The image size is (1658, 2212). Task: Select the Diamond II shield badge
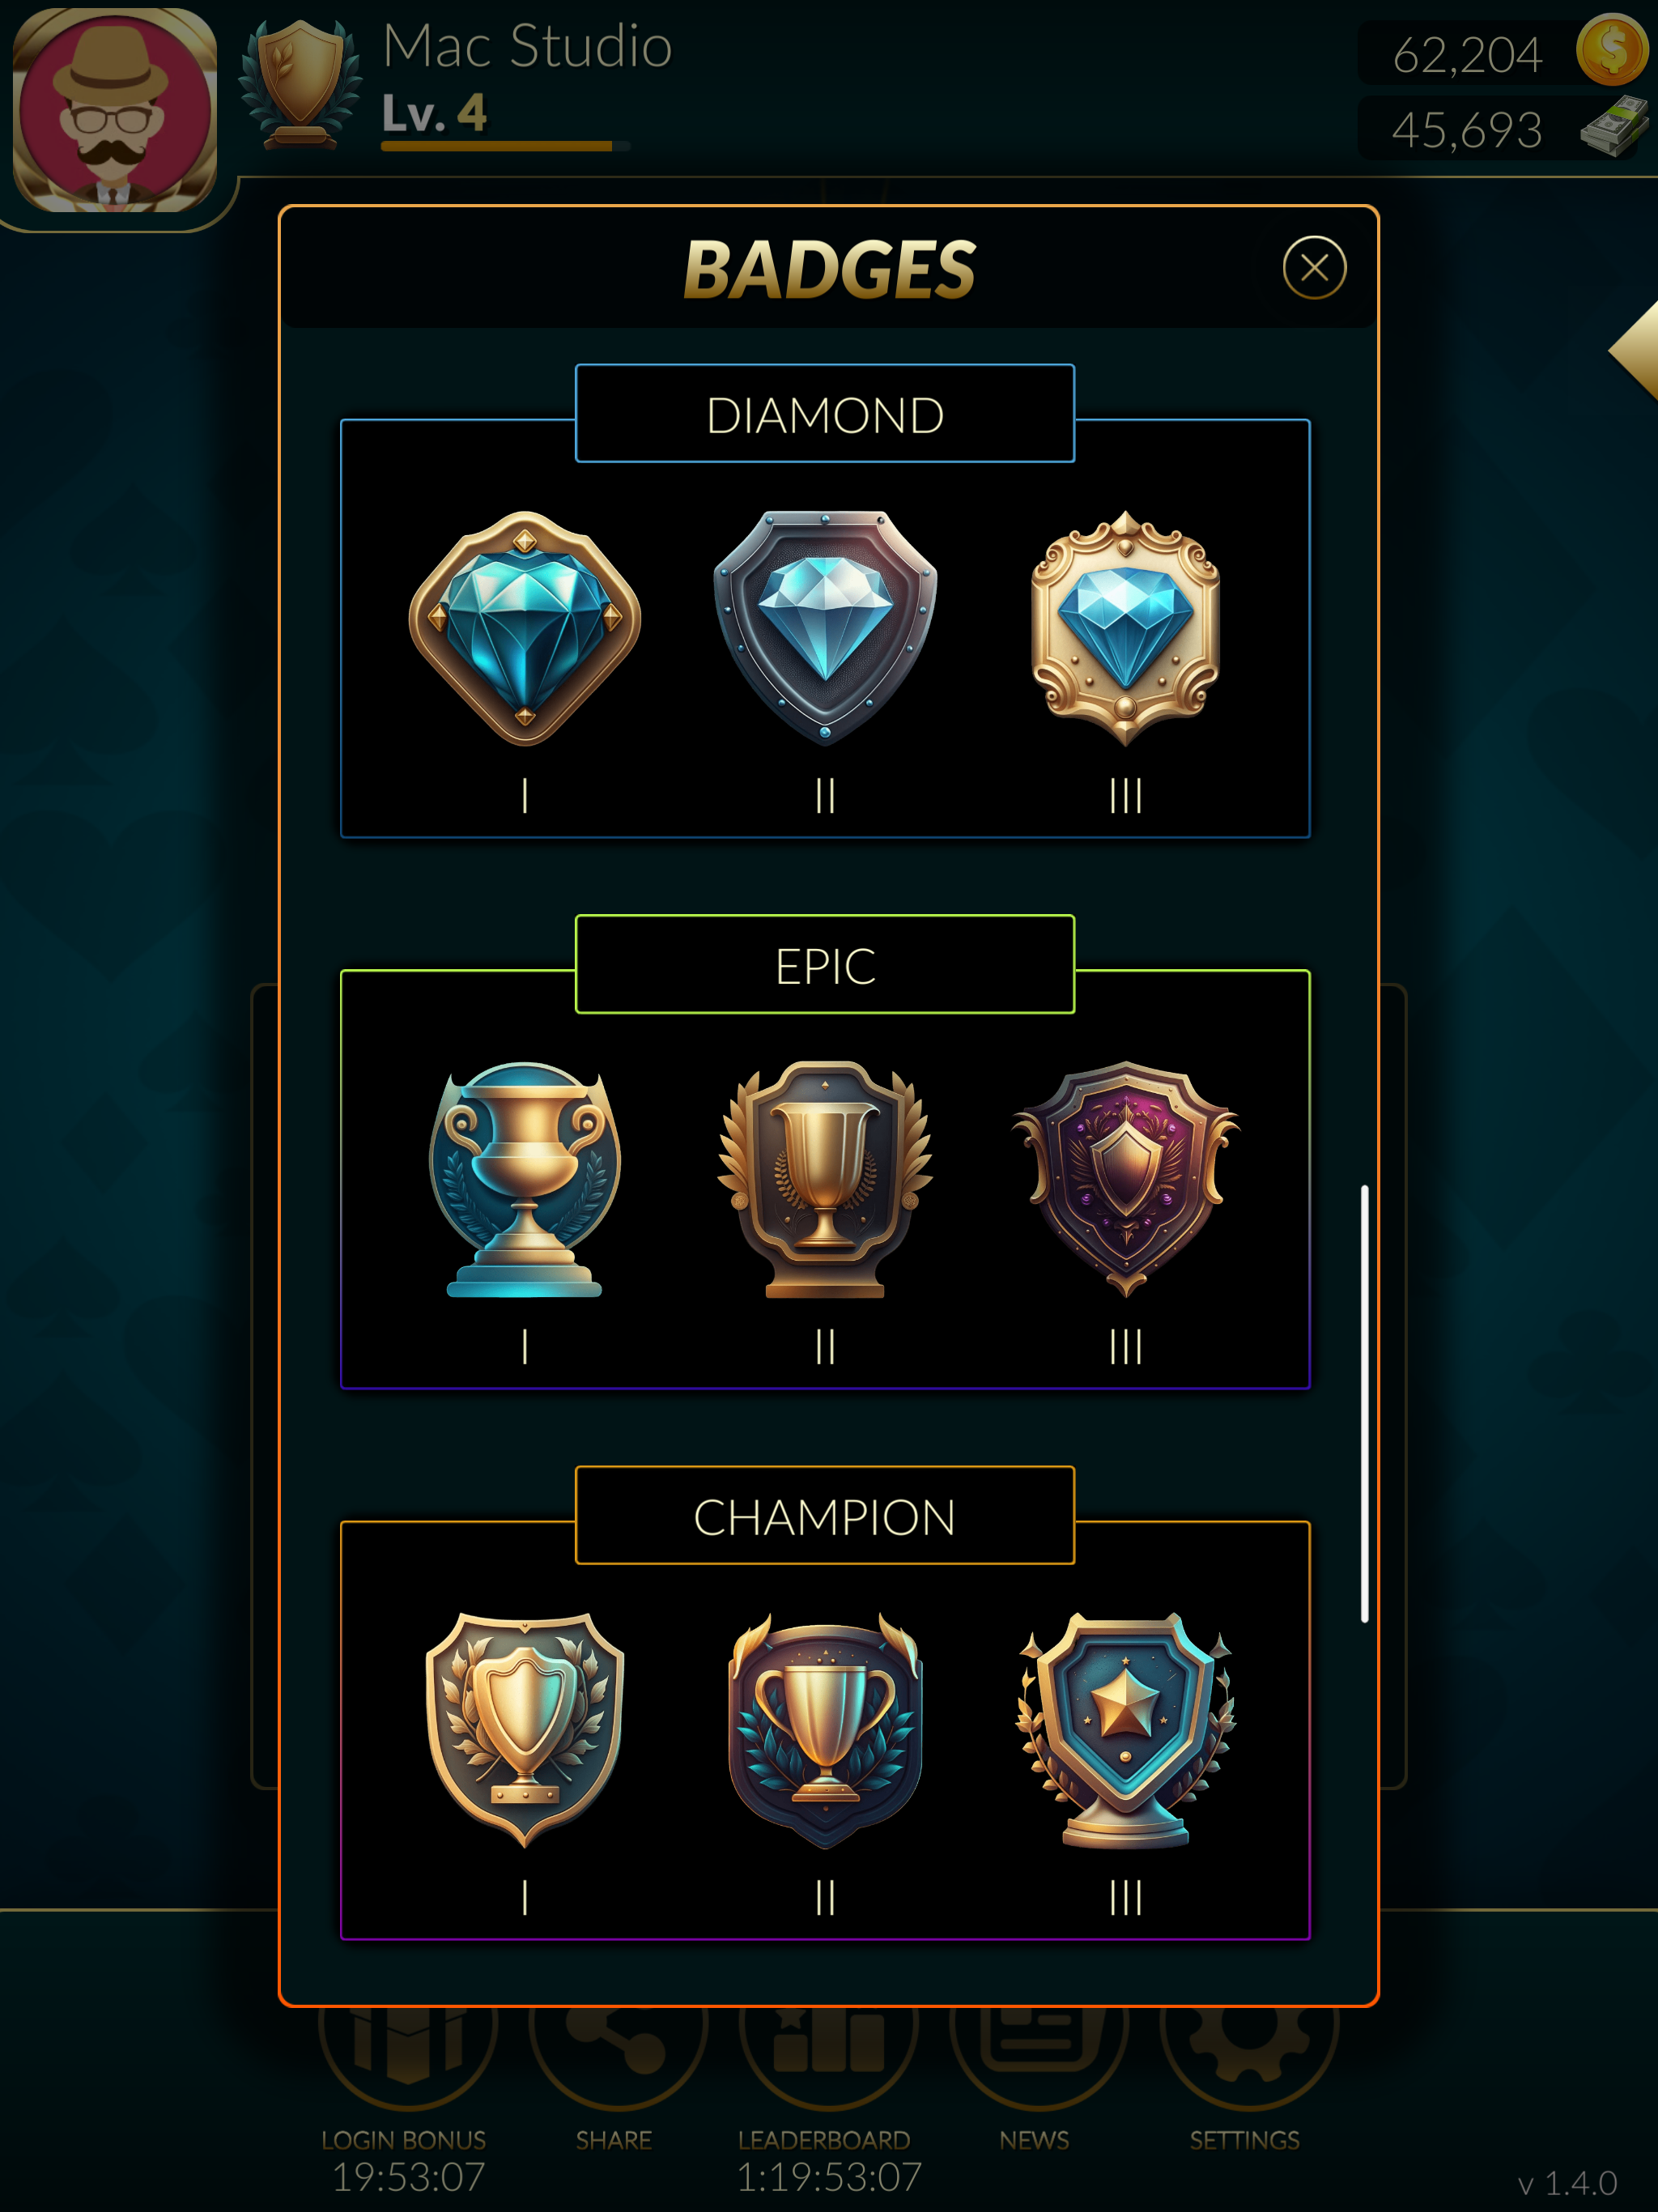pos(825,628)
